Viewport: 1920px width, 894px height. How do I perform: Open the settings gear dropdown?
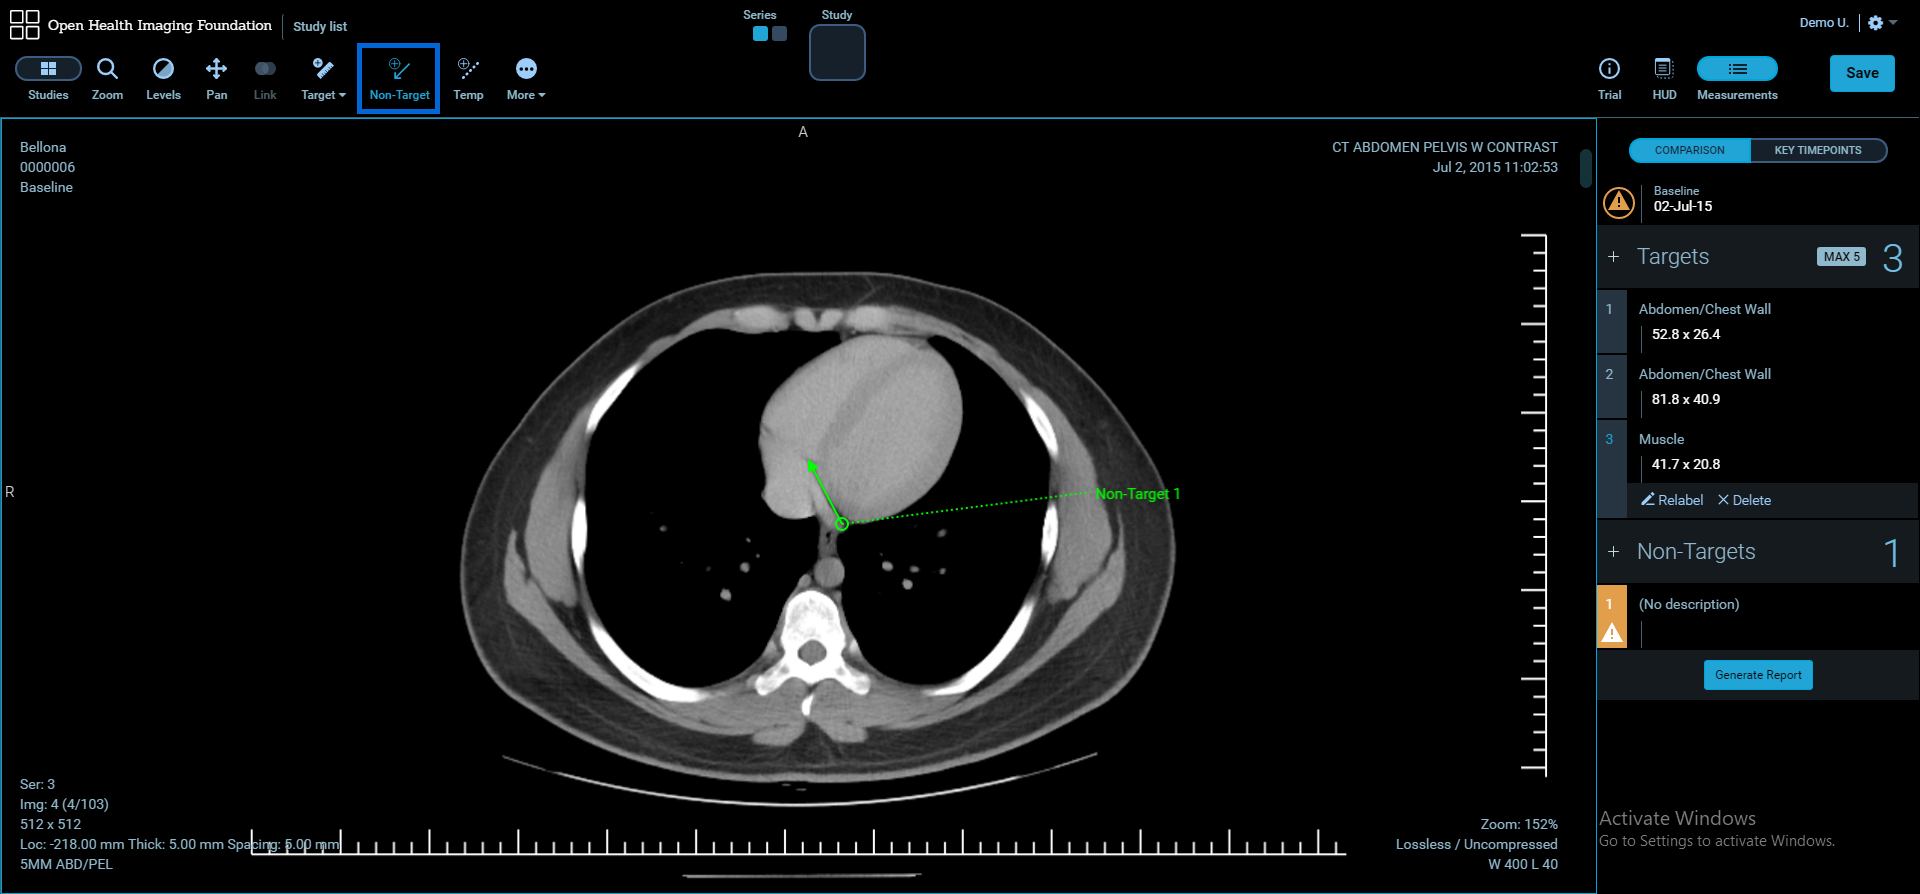click(x=1881, y=23)
